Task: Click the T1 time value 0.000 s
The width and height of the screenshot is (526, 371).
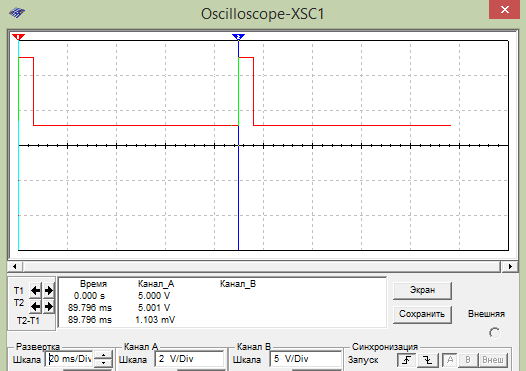Action: click(89, 296)
